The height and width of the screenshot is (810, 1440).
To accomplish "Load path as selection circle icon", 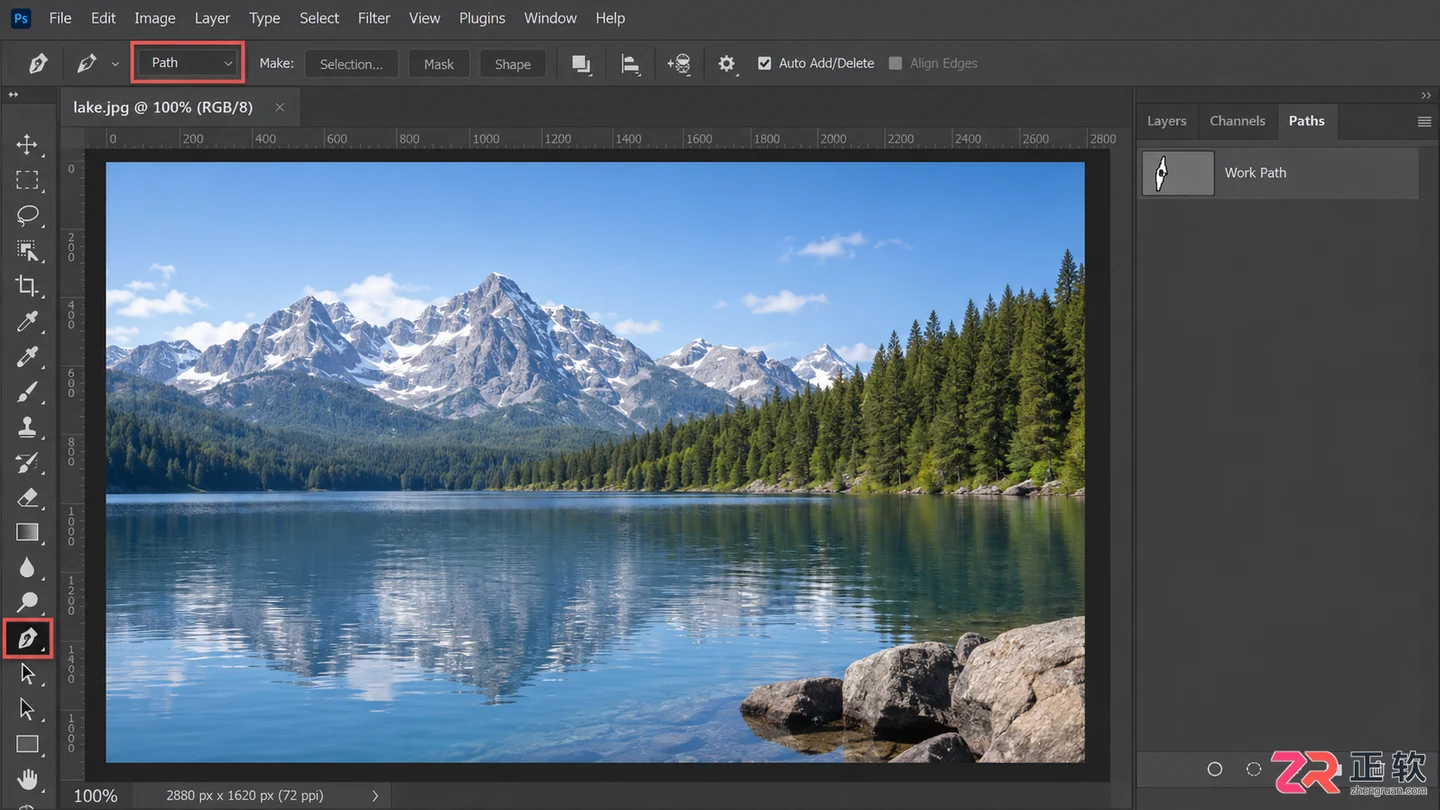I will click(x=1254, y=769).
